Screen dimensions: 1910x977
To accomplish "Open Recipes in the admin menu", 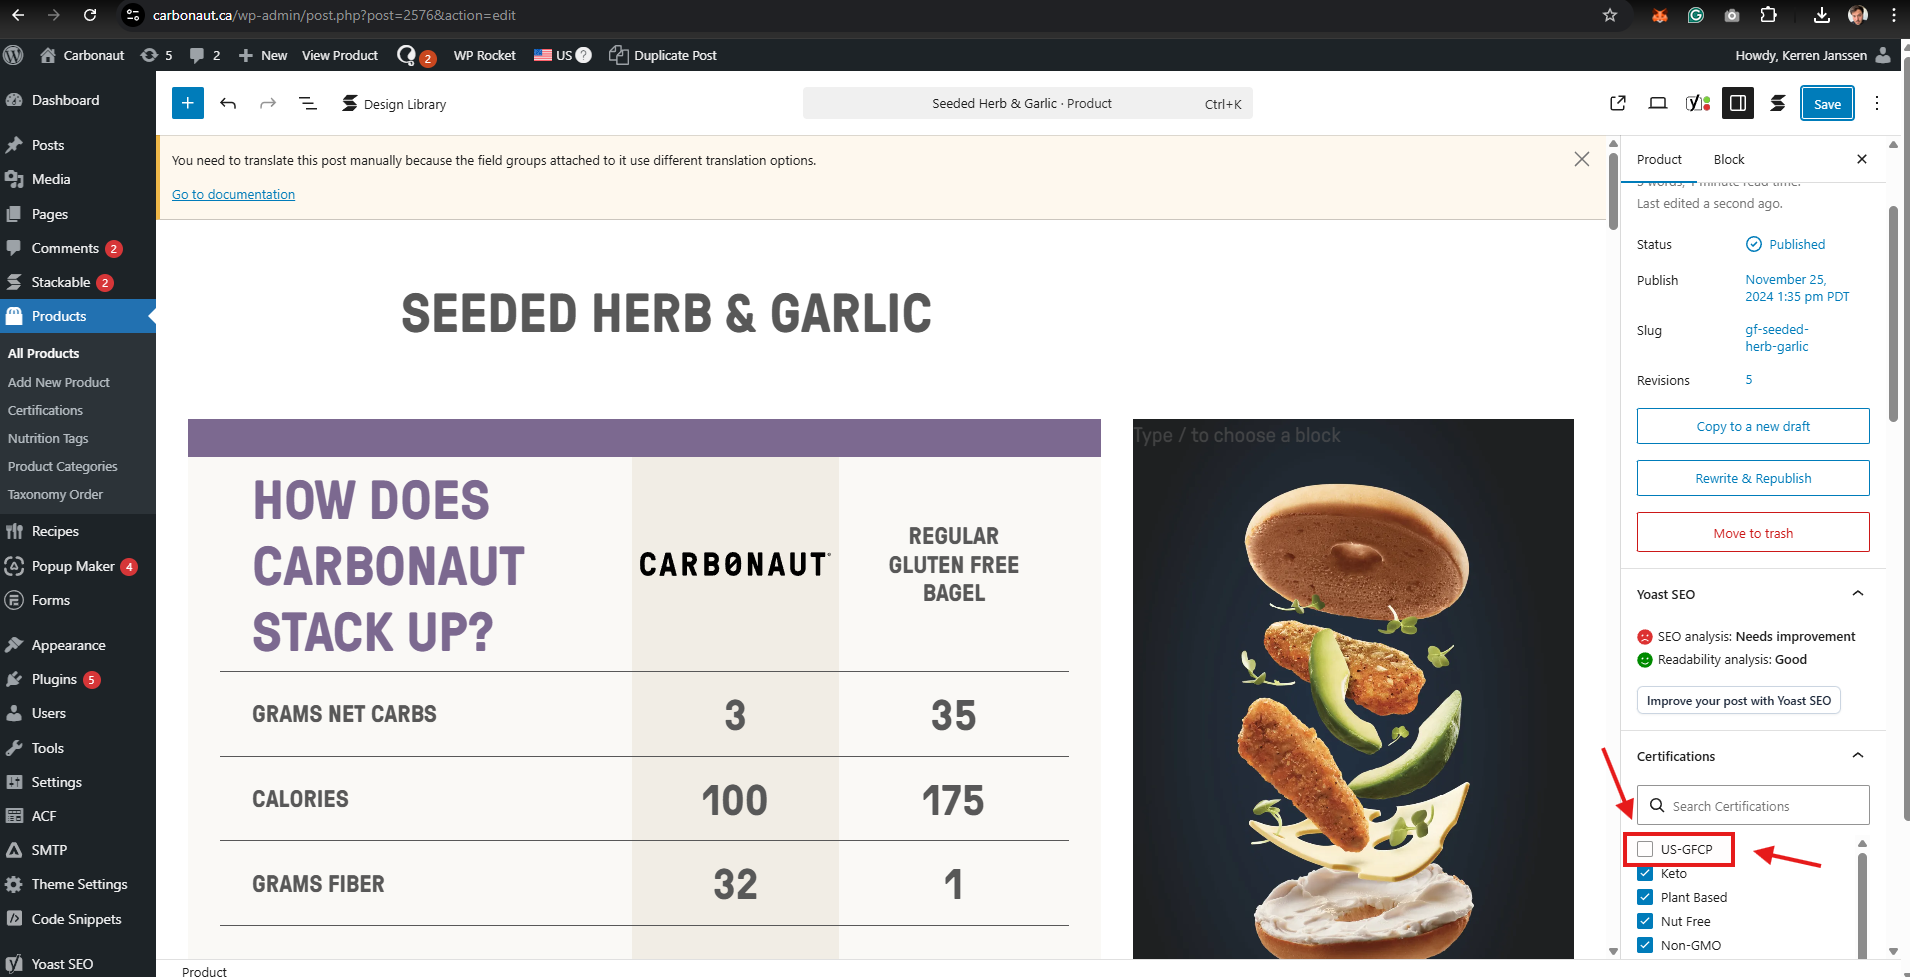I will (x=55, y=531).
